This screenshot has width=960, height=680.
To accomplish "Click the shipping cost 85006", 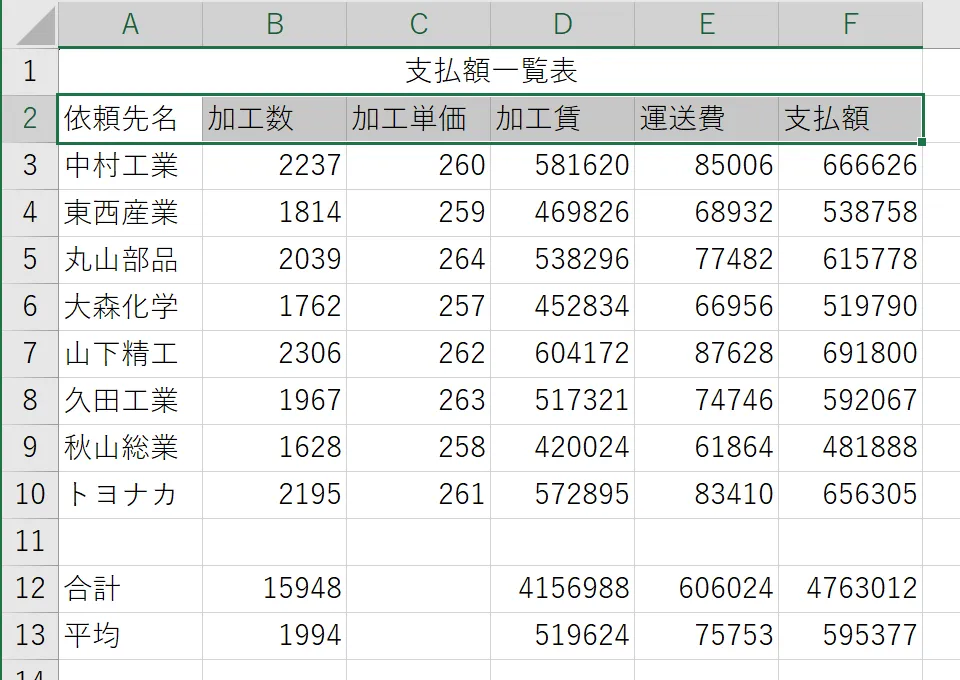I will pos(707,165).
